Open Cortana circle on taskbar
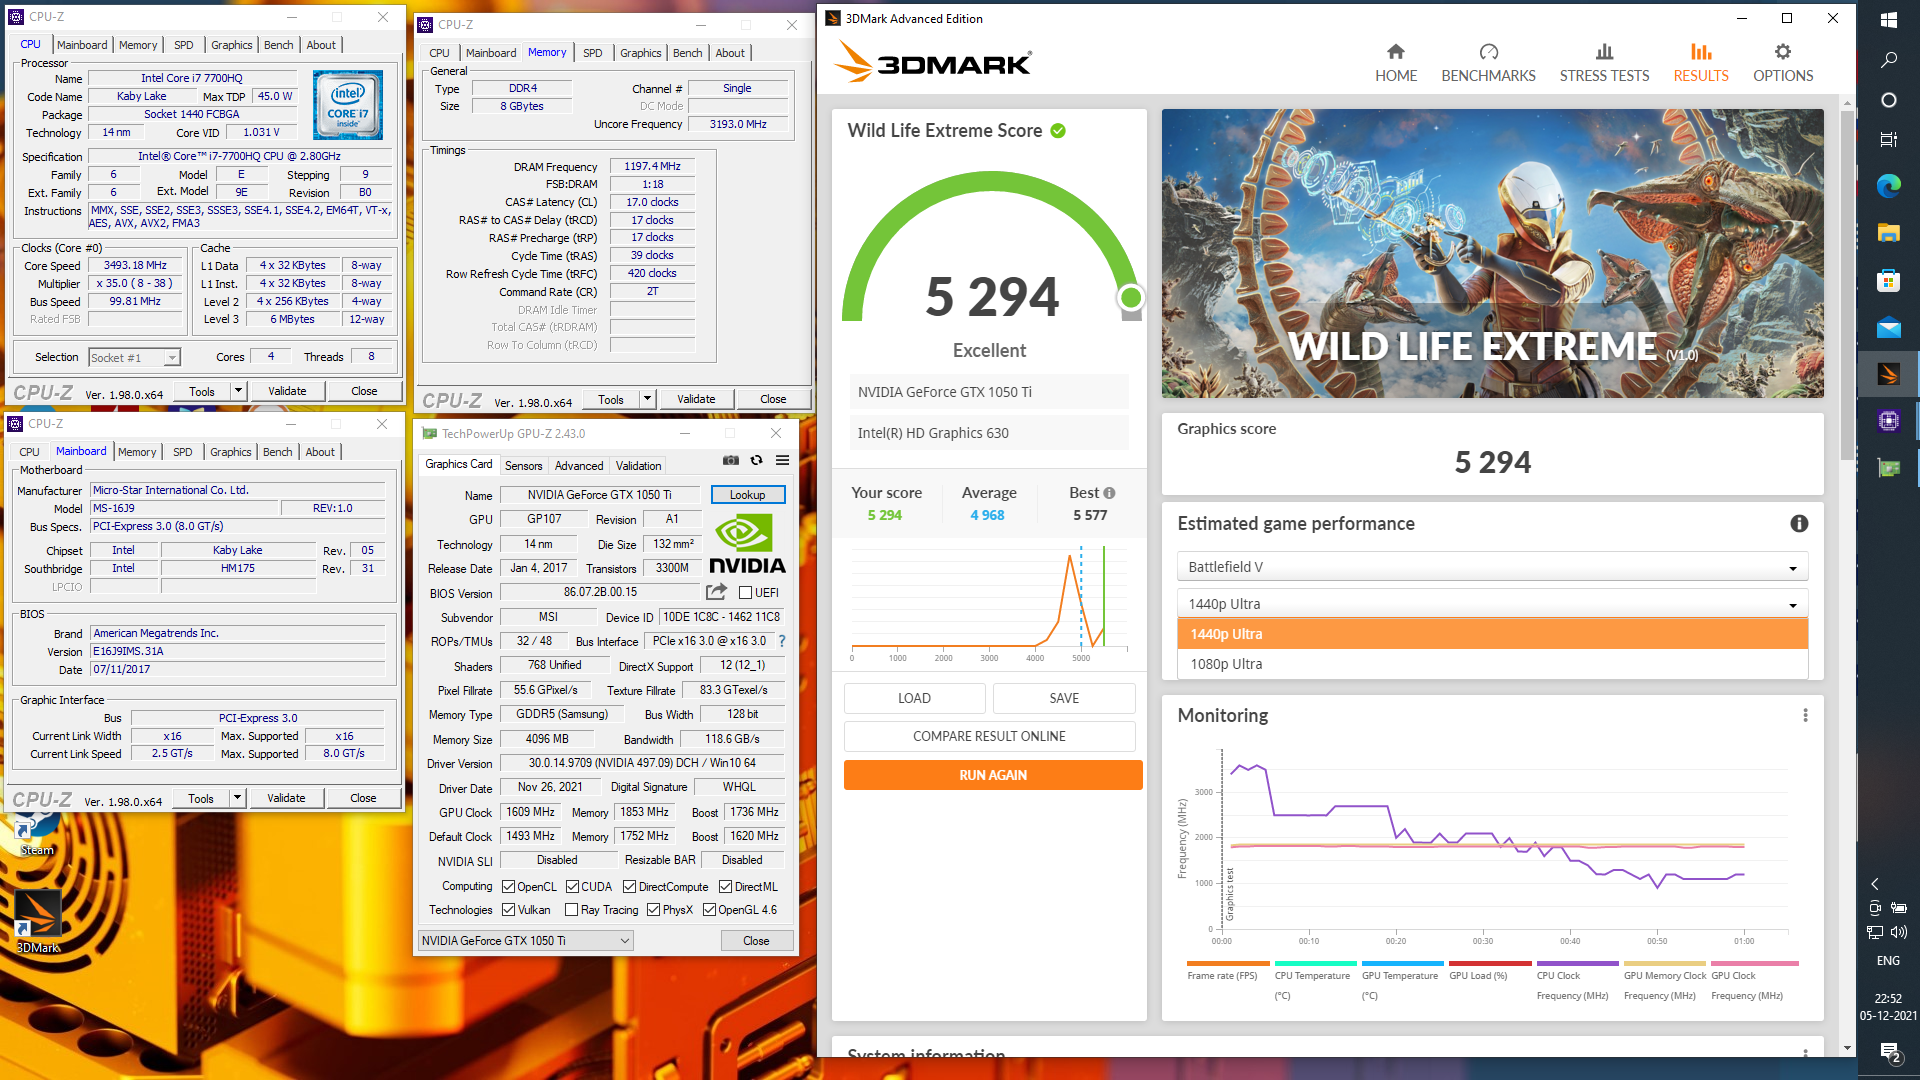1920x1080 pixels. tap(1888, 100)
